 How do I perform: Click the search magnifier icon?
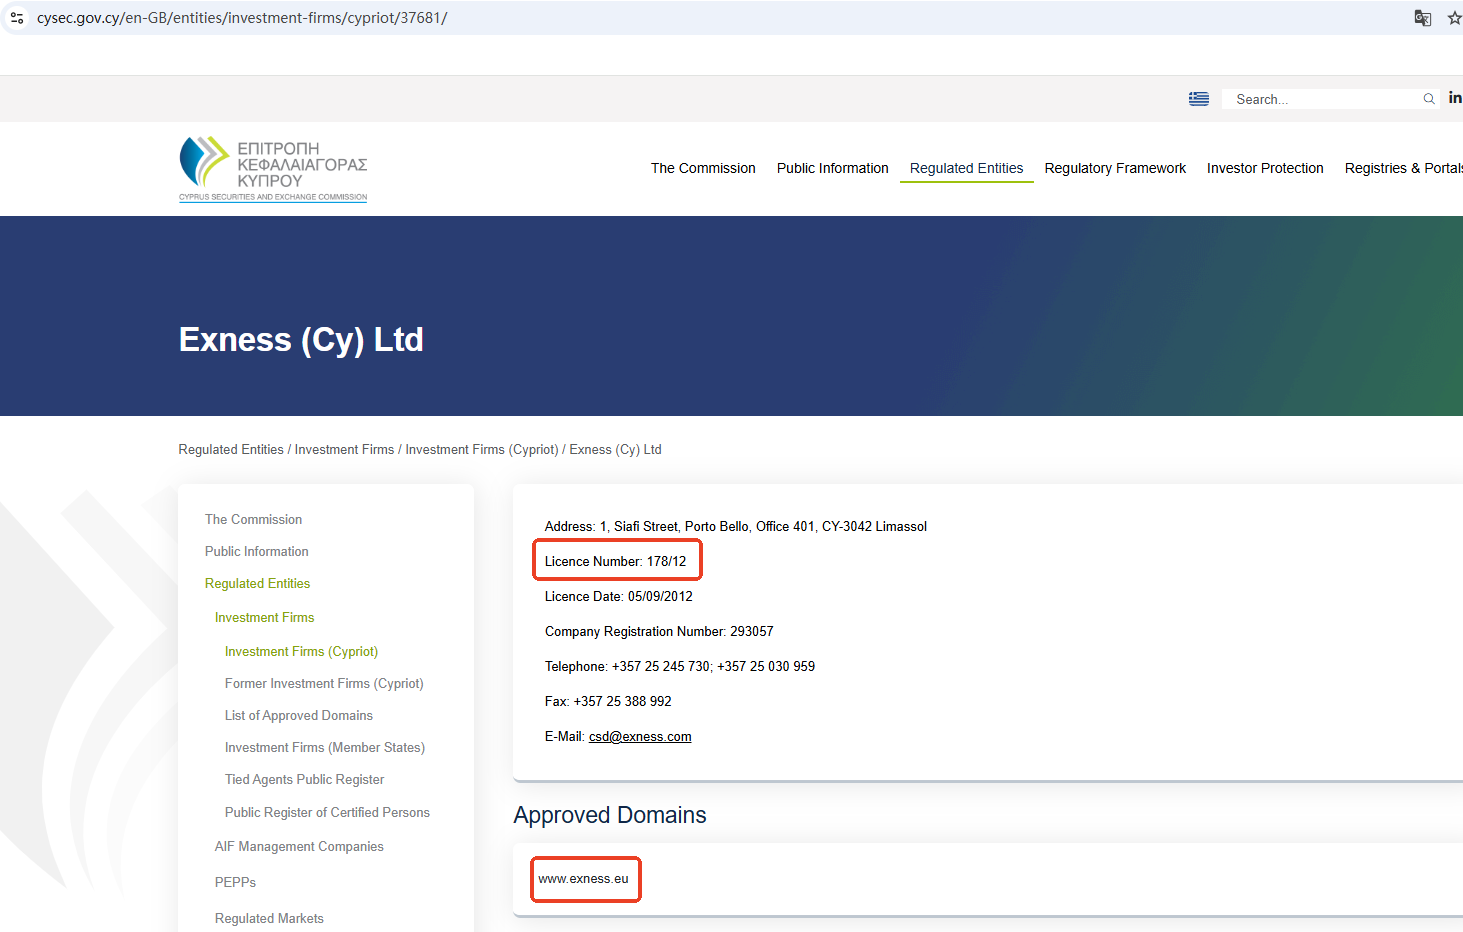[1429, 99]
